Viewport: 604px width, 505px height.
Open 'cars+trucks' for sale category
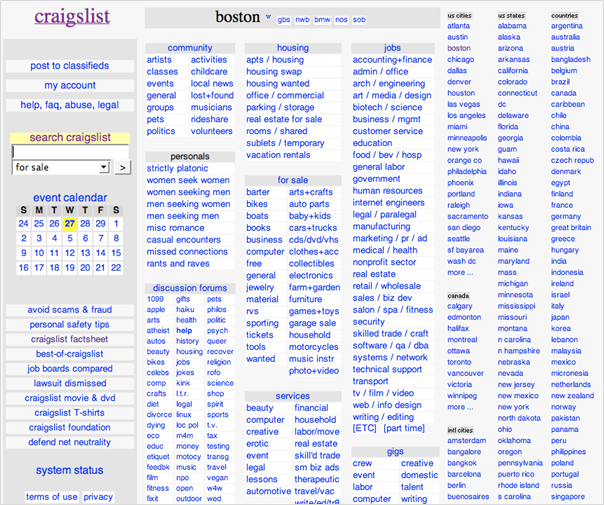(313, 228)
